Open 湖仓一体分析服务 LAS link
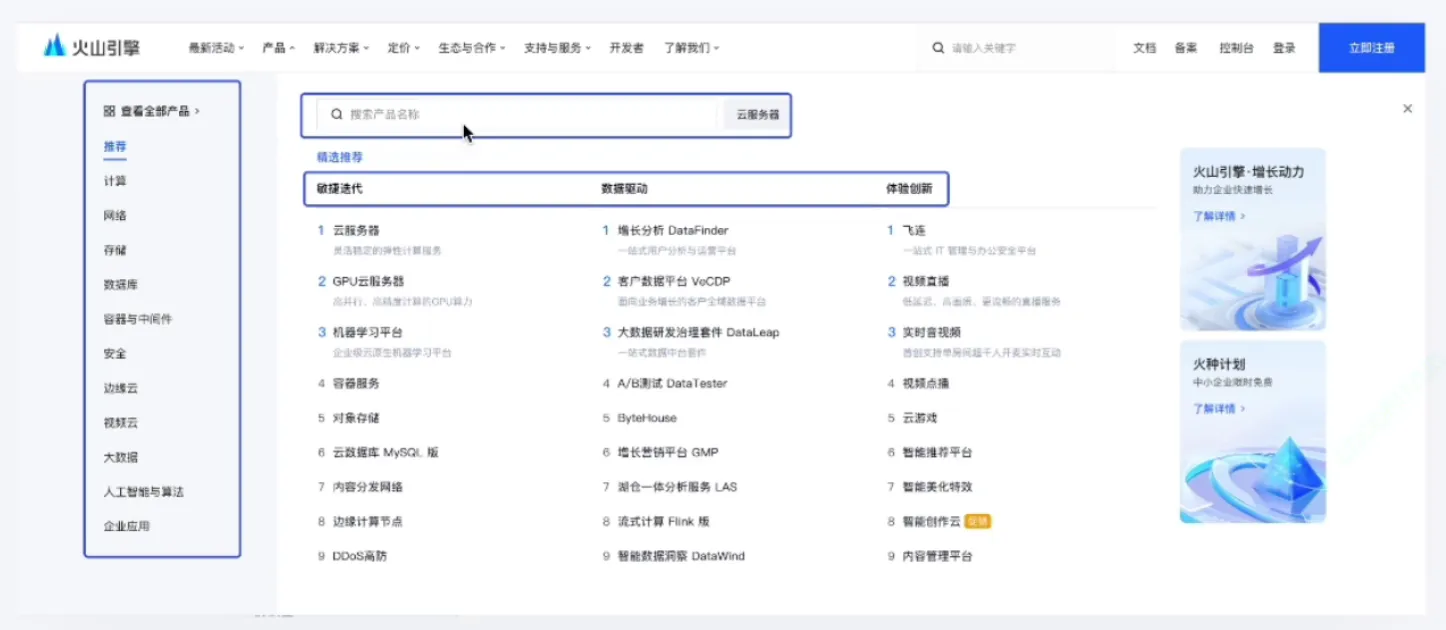1446x630 pixels. click(677, 487)
